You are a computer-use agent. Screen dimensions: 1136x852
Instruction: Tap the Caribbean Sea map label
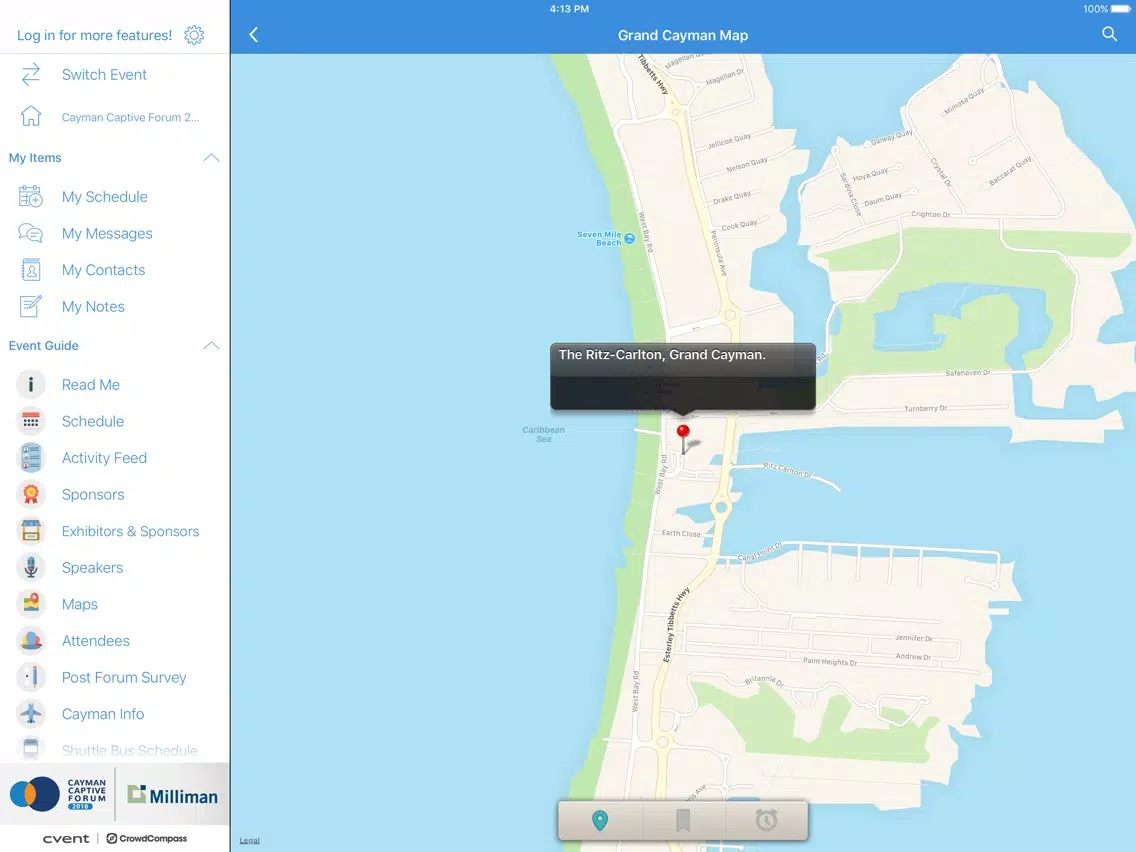pyautogui.click(x=543, y=434)
